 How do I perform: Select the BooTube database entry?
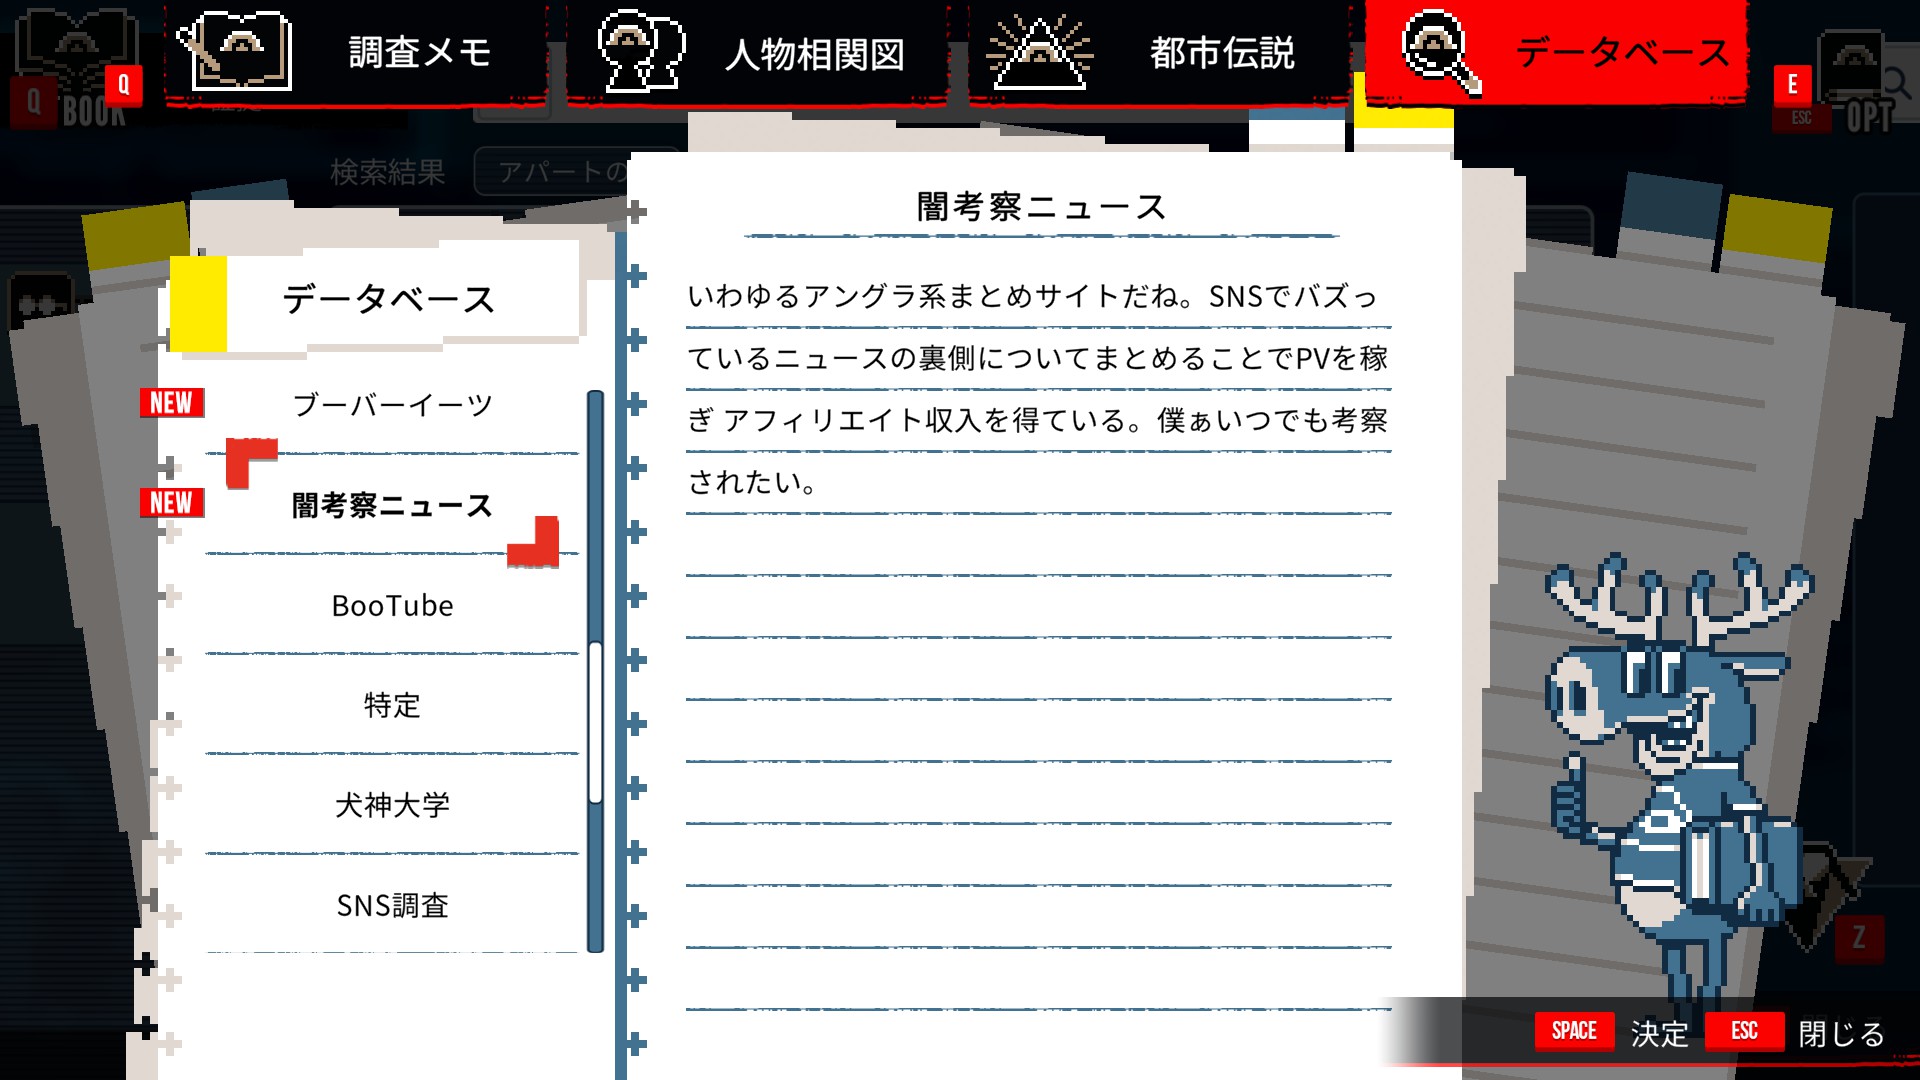392,606
